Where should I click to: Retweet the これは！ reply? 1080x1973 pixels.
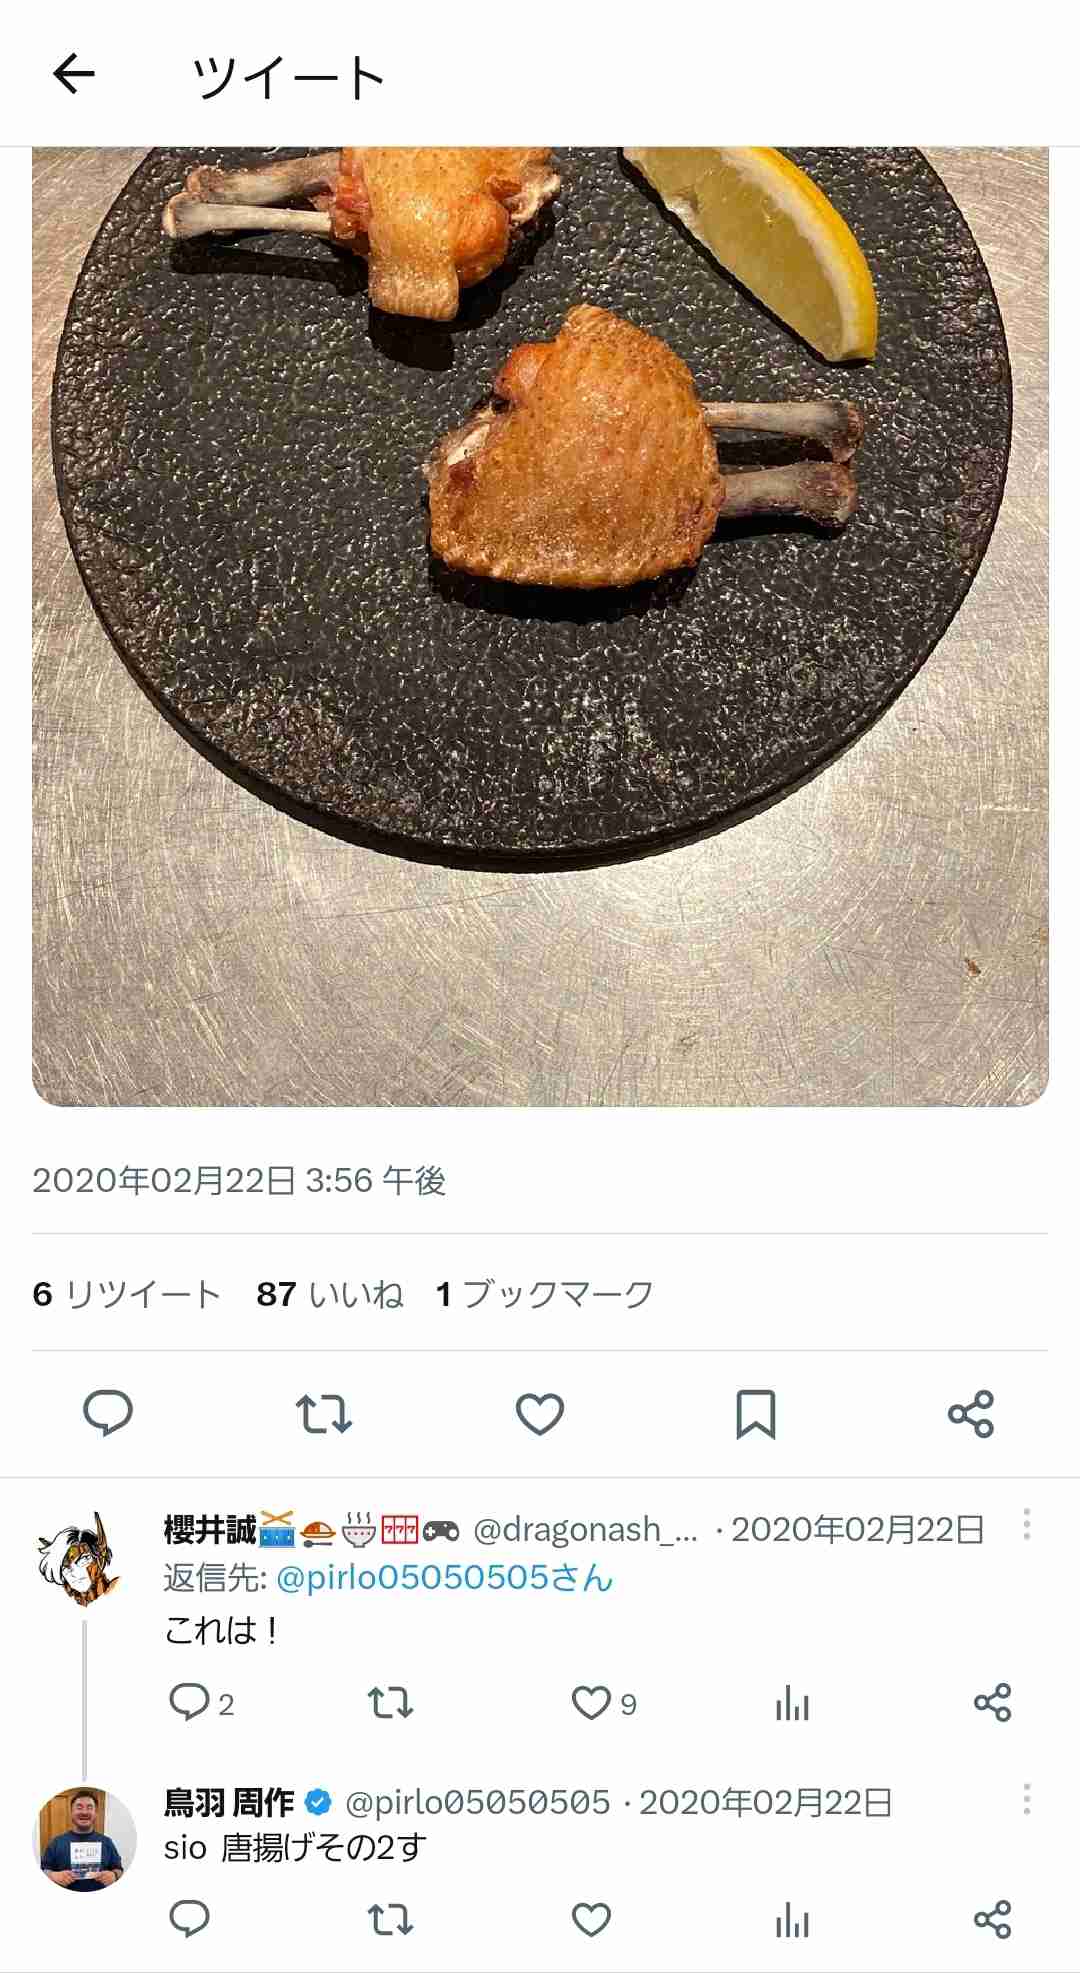point(390,1702)
